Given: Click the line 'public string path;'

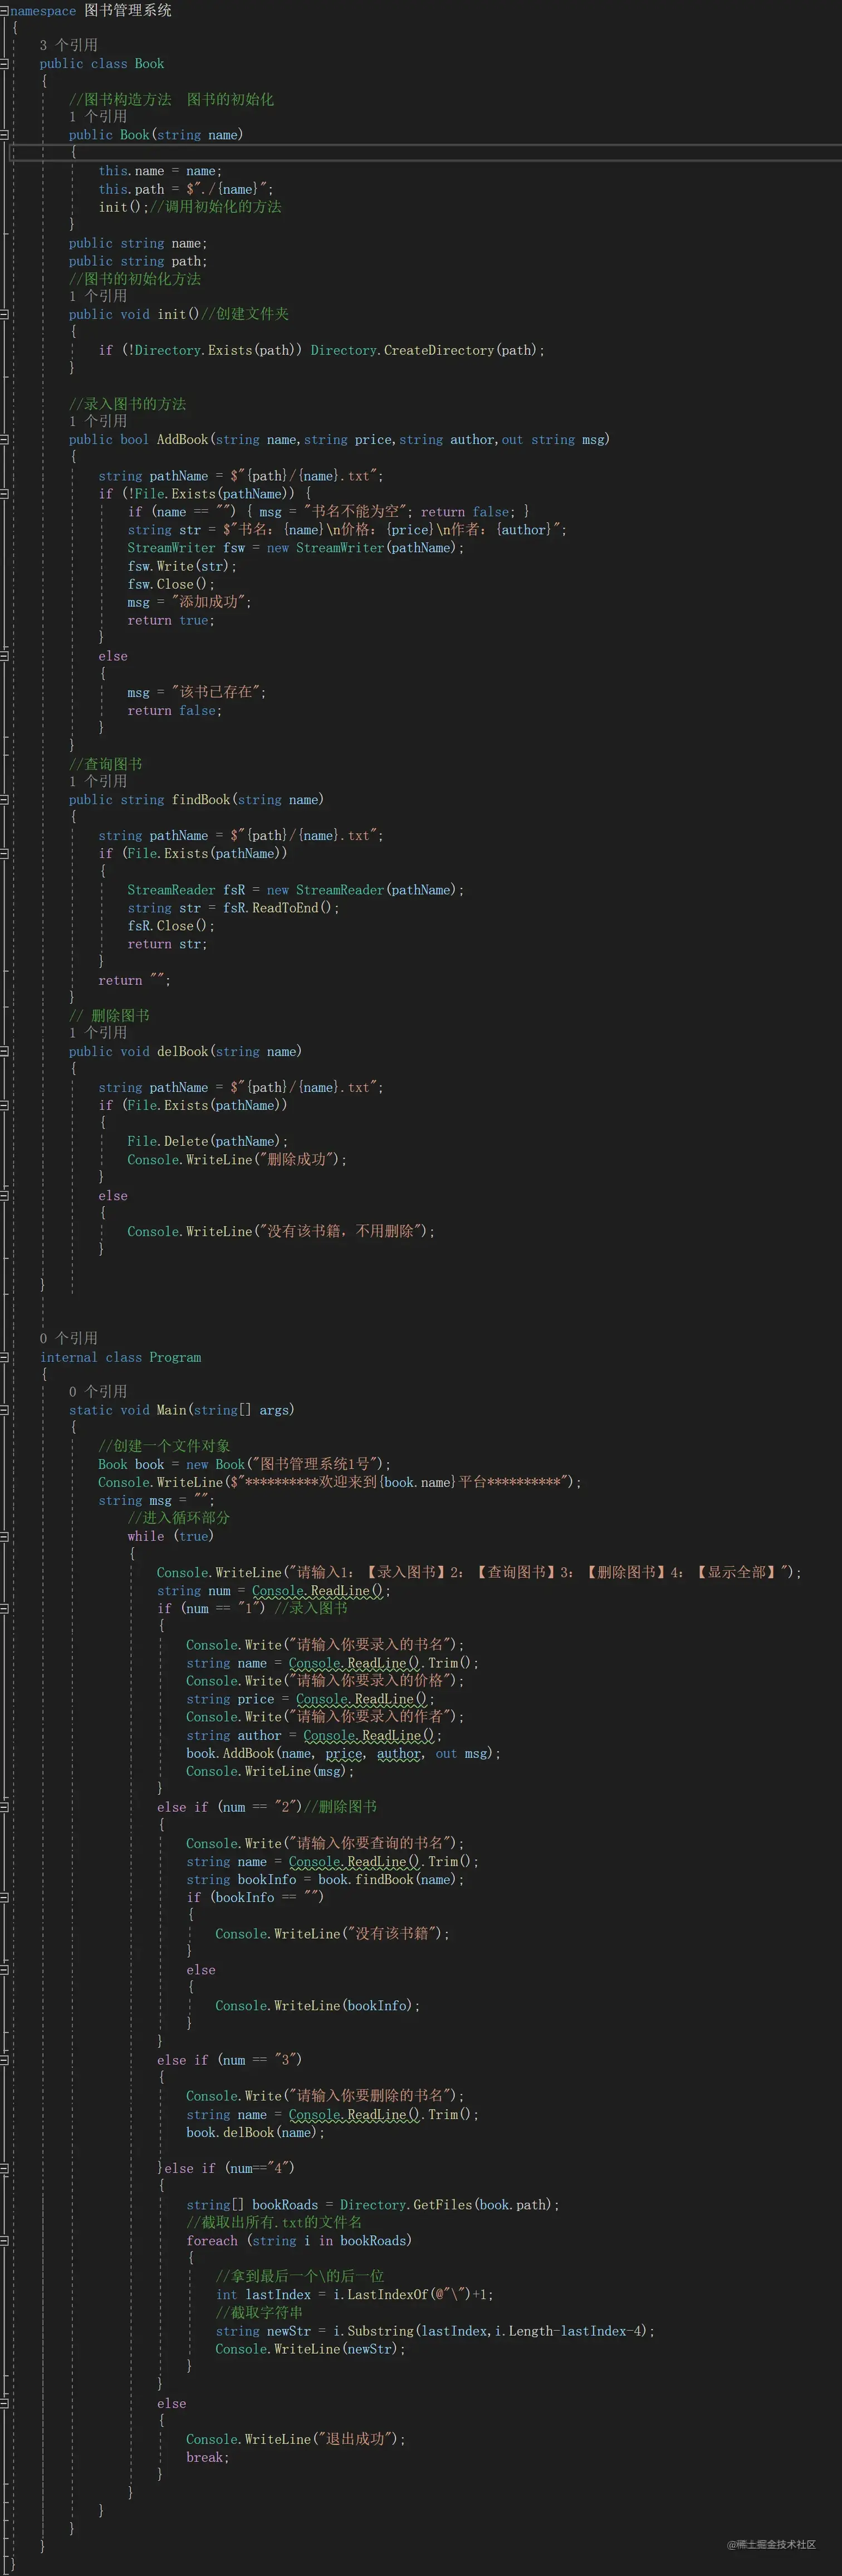Looking at the screenshot, I should click(x=138, y=261).
